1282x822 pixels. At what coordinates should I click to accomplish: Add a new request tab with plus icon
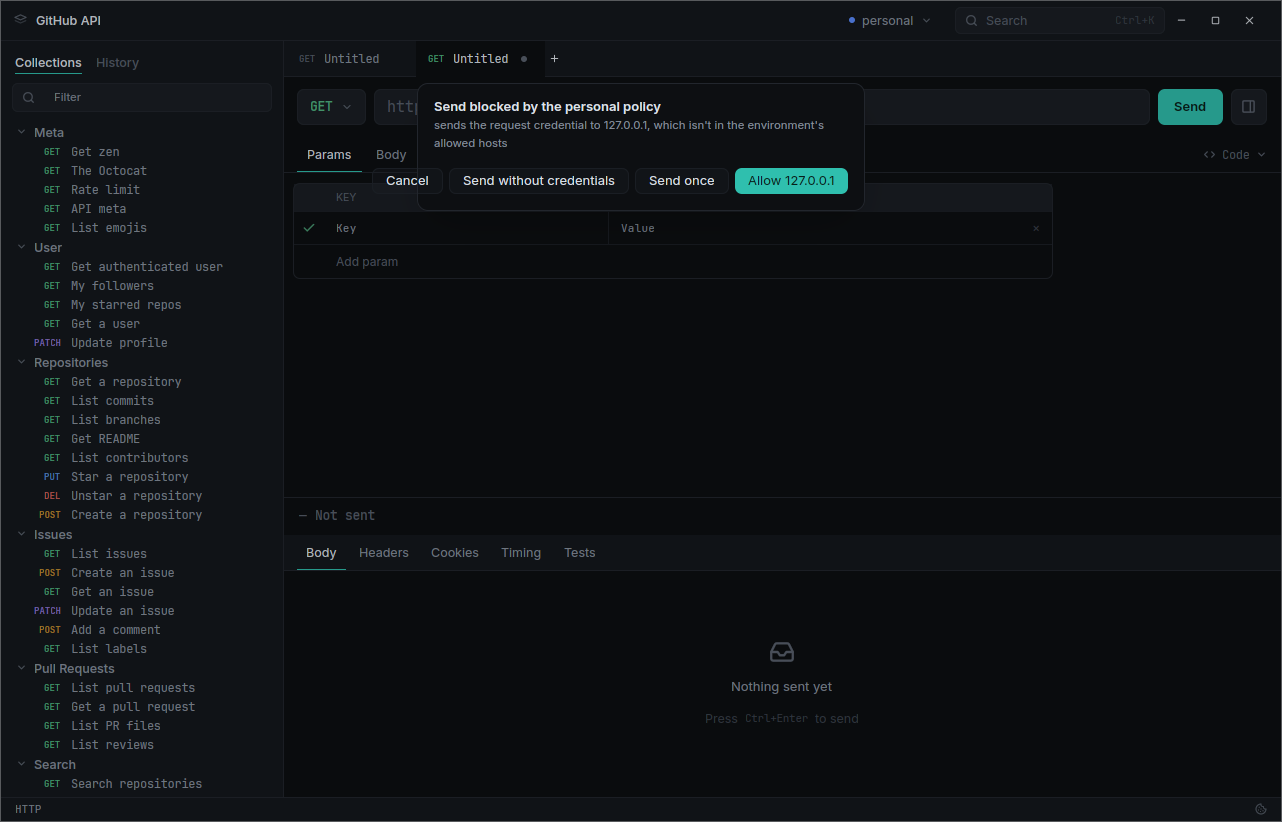[x=555, y=59]
